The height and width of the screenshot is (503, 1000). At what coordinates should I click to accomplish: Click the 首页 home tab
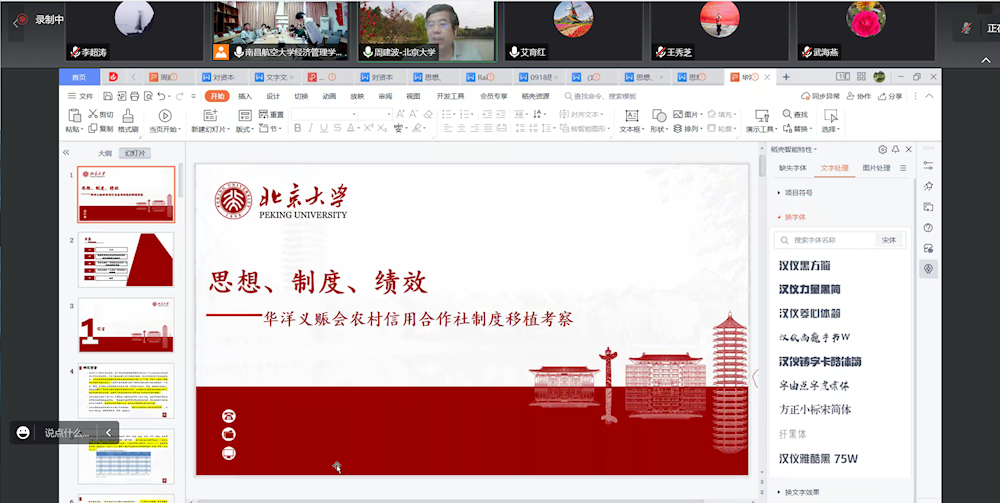click(79, 77)
